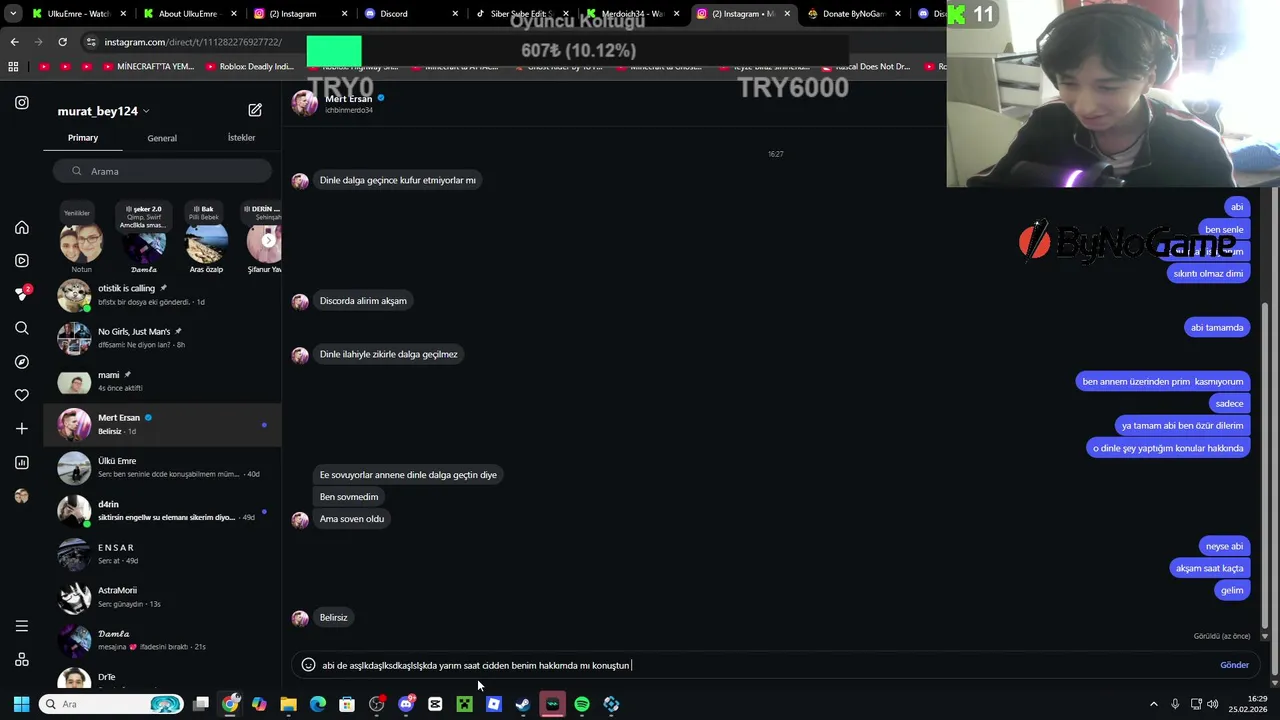Viewport: 1280px width, 720px height.
Task: Open emoji picker in message box
Action: click(x=308, y=665)
